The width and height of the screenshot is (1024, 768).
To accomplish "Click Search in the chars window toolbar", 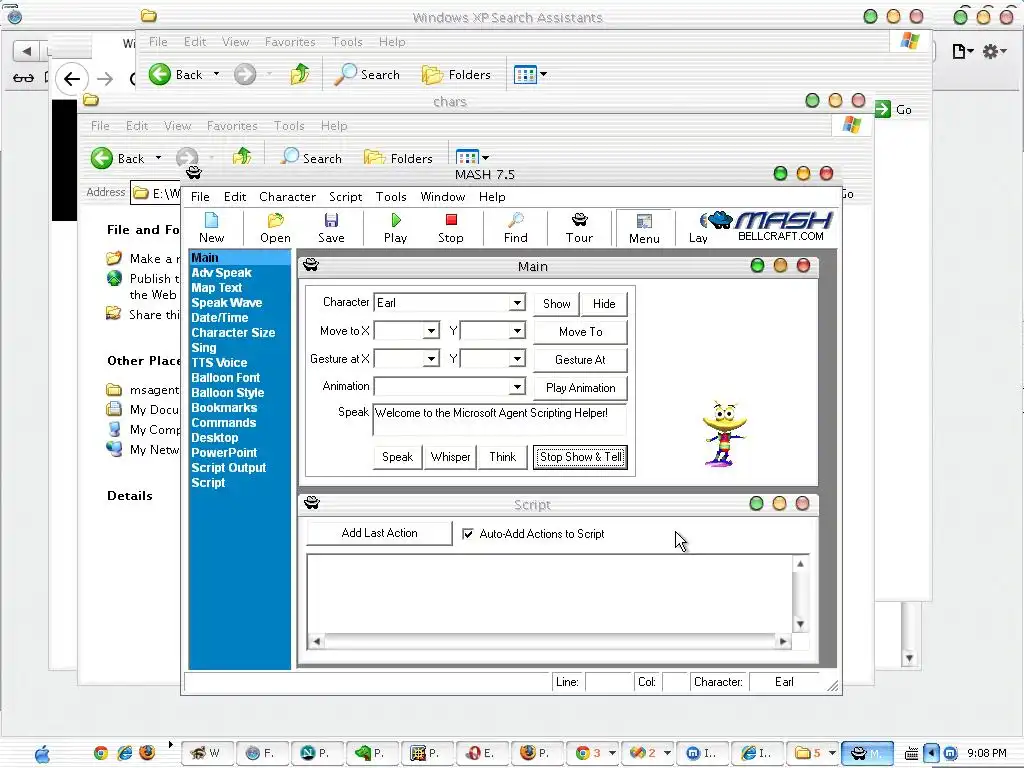I will tap(312, 158).
